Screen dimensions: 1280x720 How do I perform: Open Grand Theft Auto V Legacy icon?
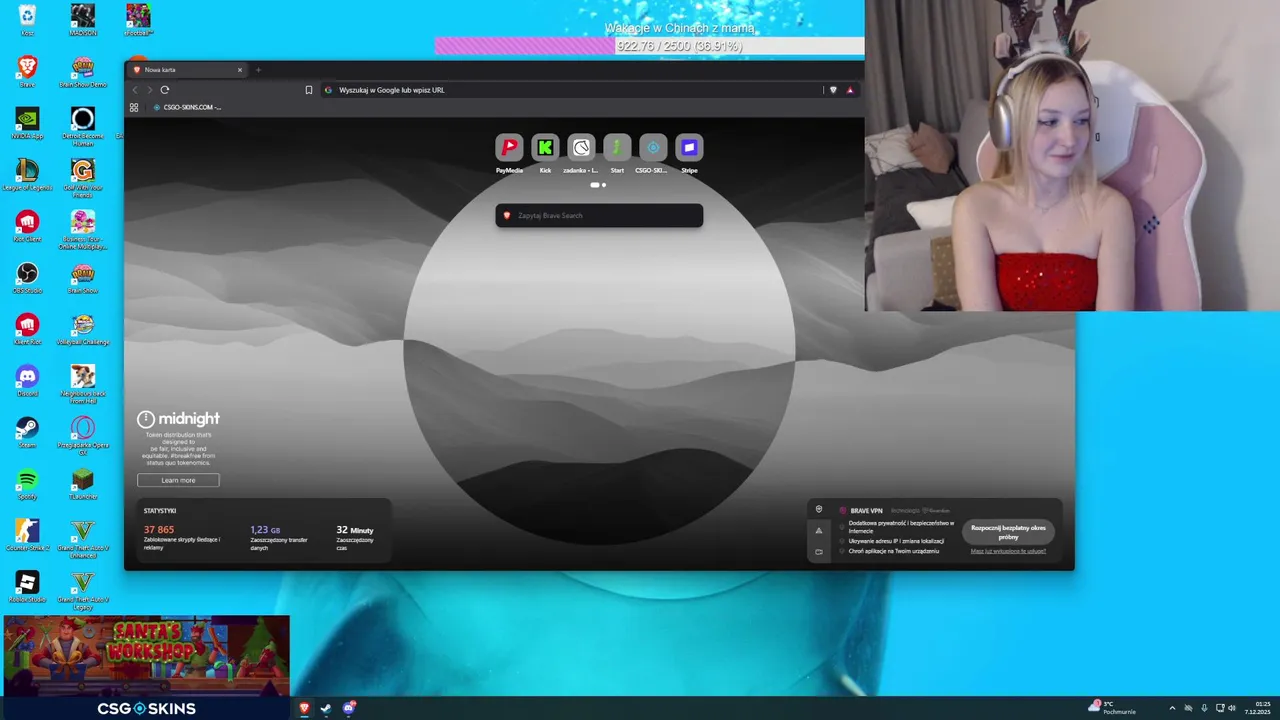pos(83,590)
